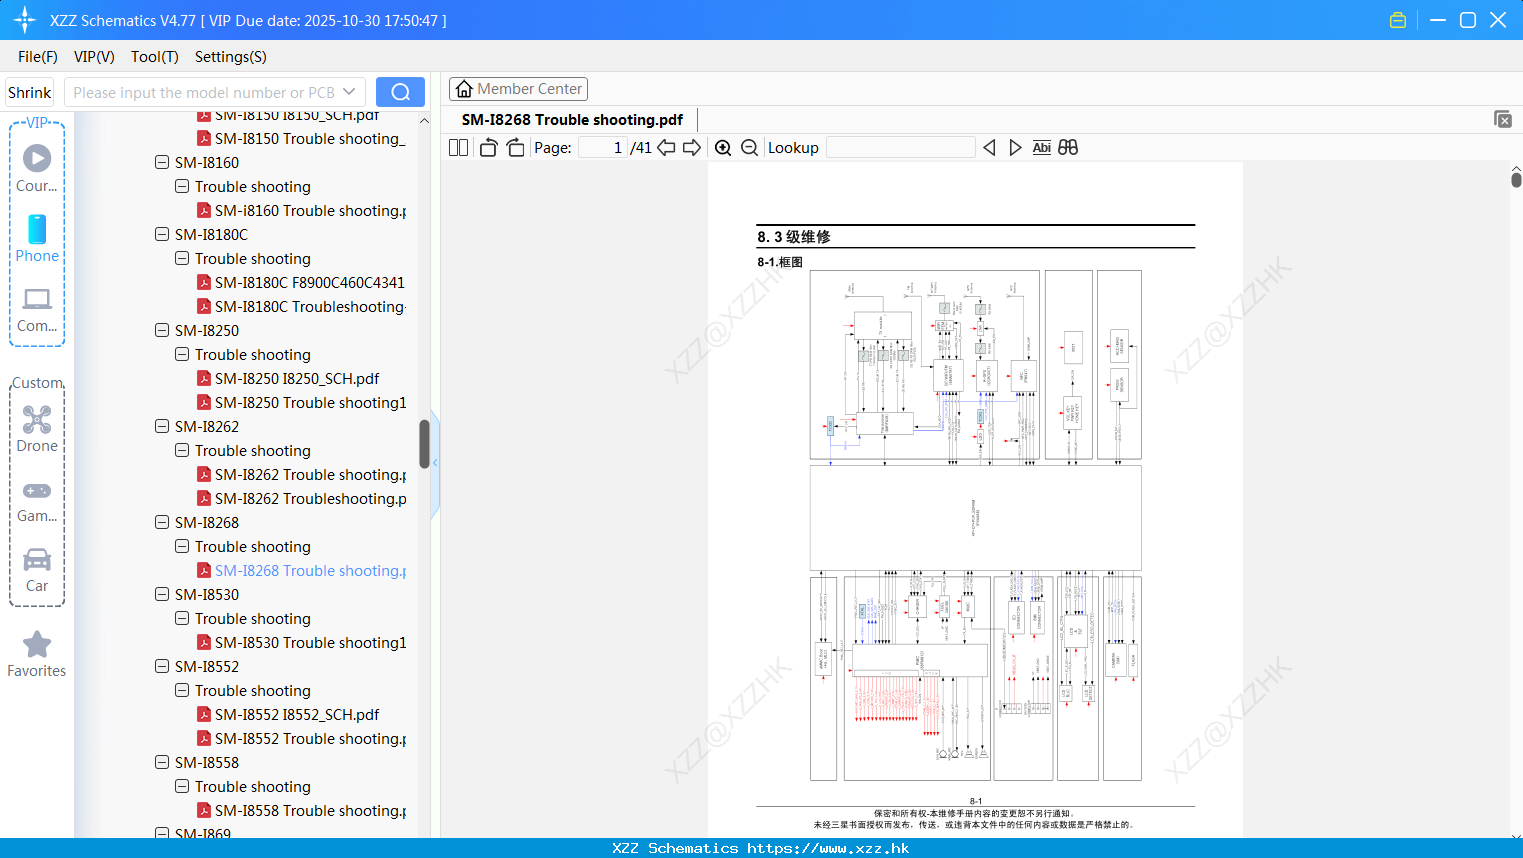Go to previous PDF page arrow
The width and height of the screenshot is (1523, 858).
click(x=666, y=148)
